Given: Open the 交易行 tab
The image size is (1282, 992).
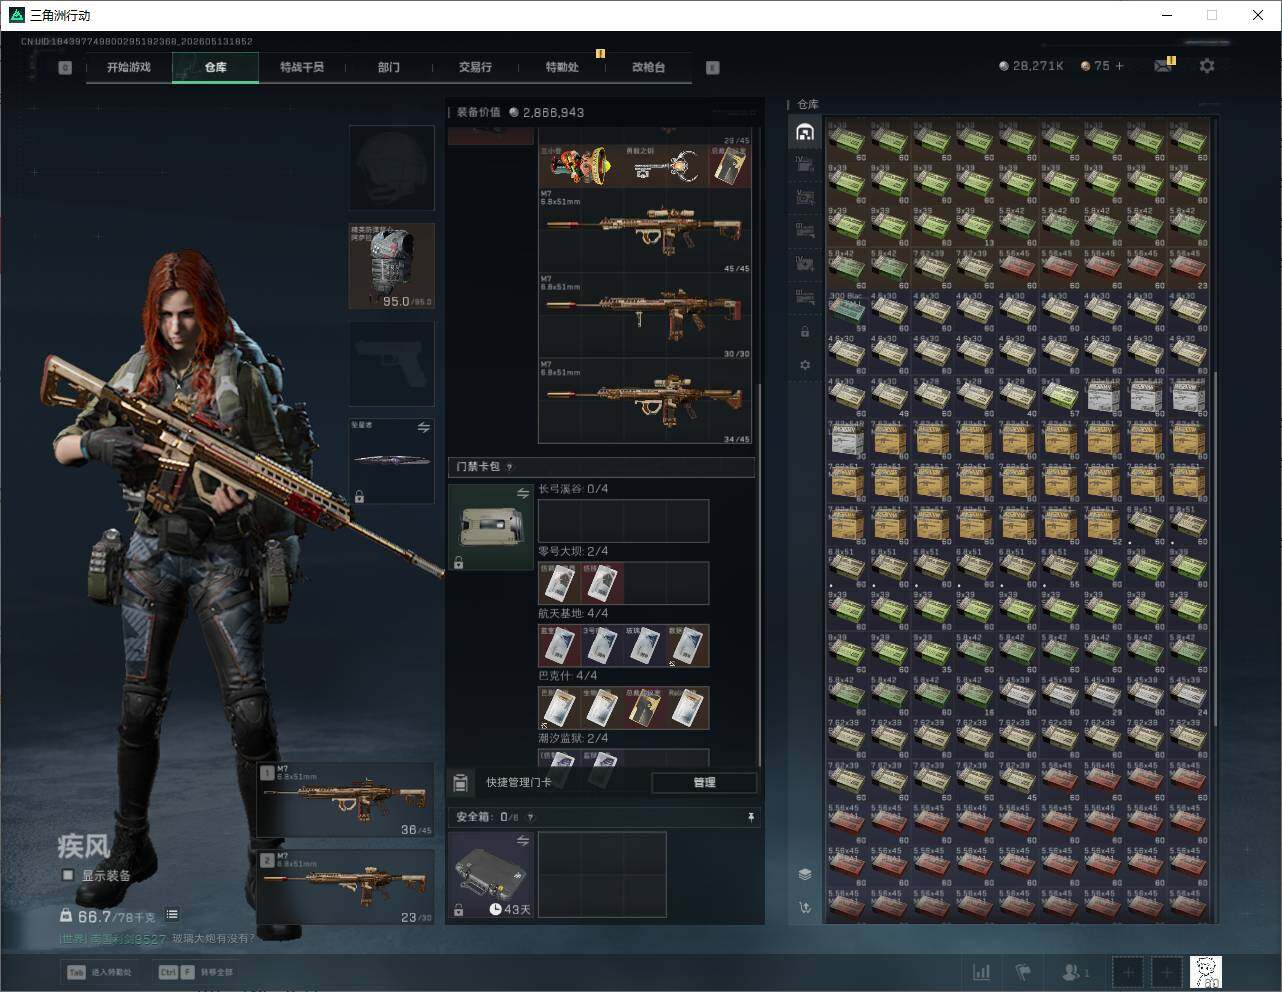Looking at the screenshot, I should pos(475,67).
